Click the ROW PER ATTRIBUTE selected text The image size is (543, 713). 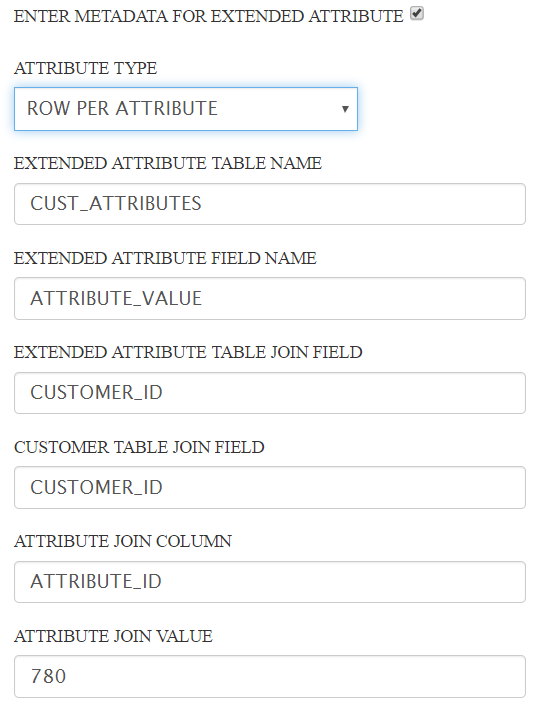tap(122, 109)
